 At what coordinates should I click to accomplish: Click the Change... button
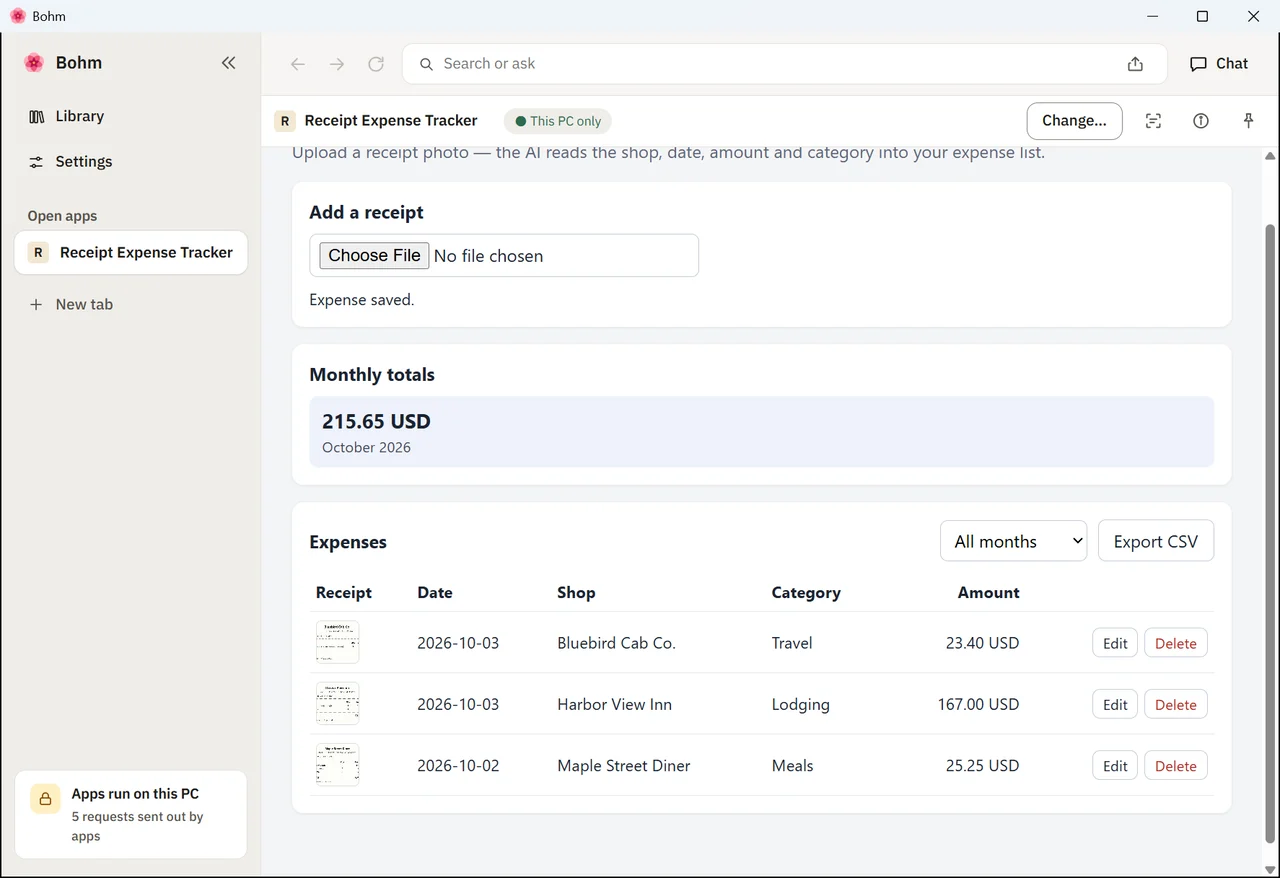coord(1074,121)
